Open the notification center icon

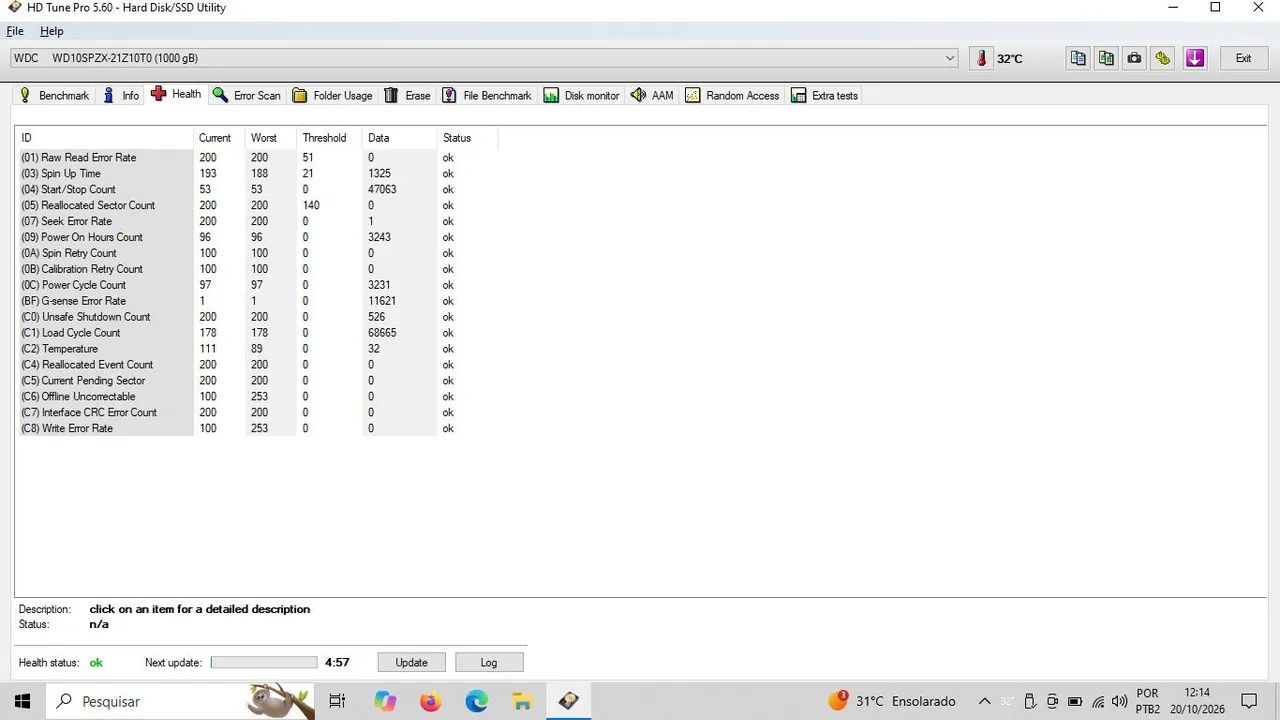click(1249, 701)
